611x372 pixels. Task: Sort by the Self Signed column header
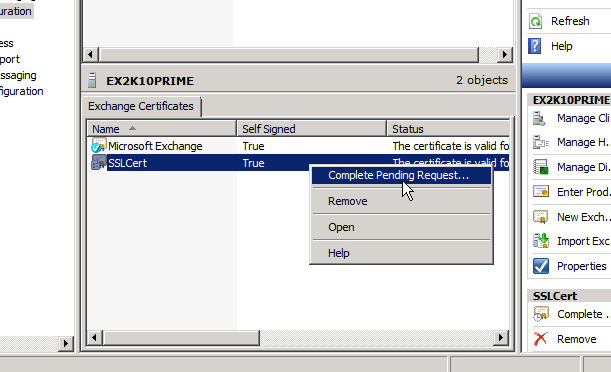click(311, 129)
